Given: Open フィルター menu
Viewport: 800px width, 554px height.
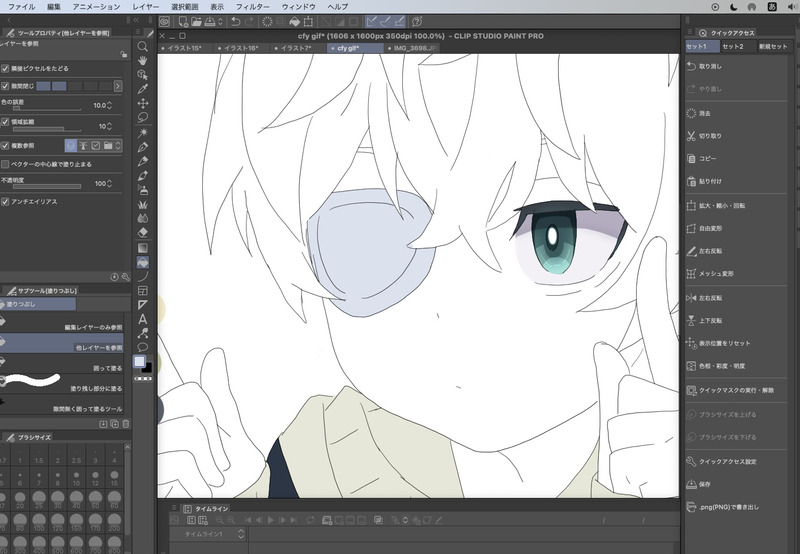Looking at the screenshot, I should [253, 7].
